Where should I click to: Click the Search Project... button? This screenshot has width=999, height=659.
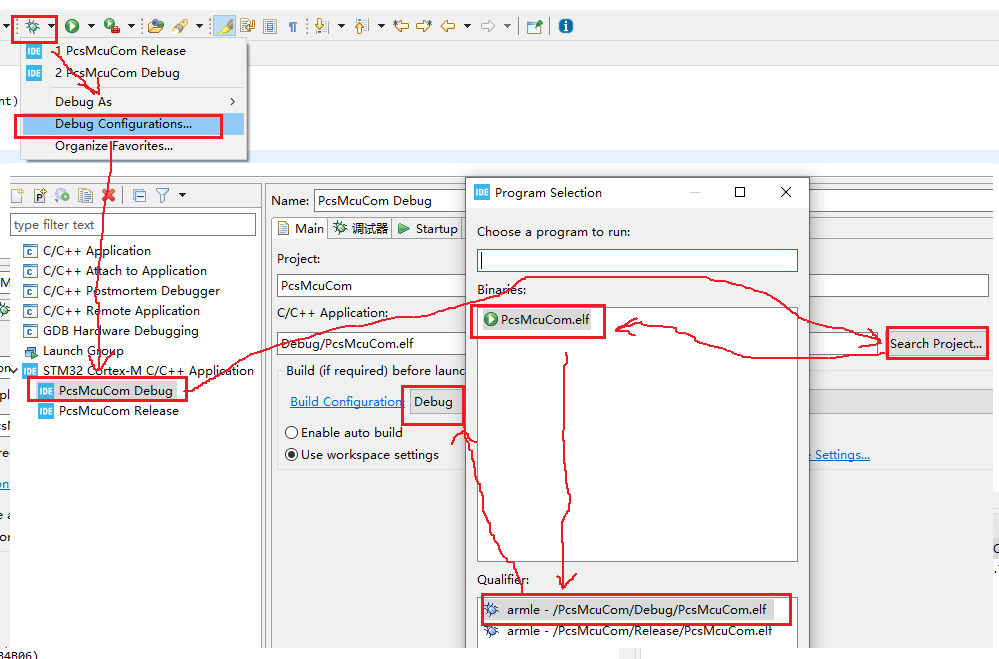[936, 344]
